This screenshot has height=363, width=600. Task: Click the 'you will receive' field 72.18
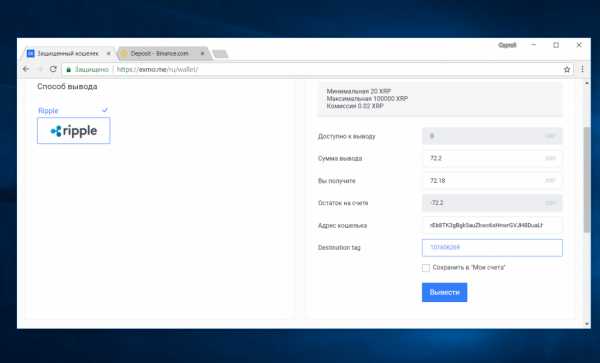click(492, 181)
